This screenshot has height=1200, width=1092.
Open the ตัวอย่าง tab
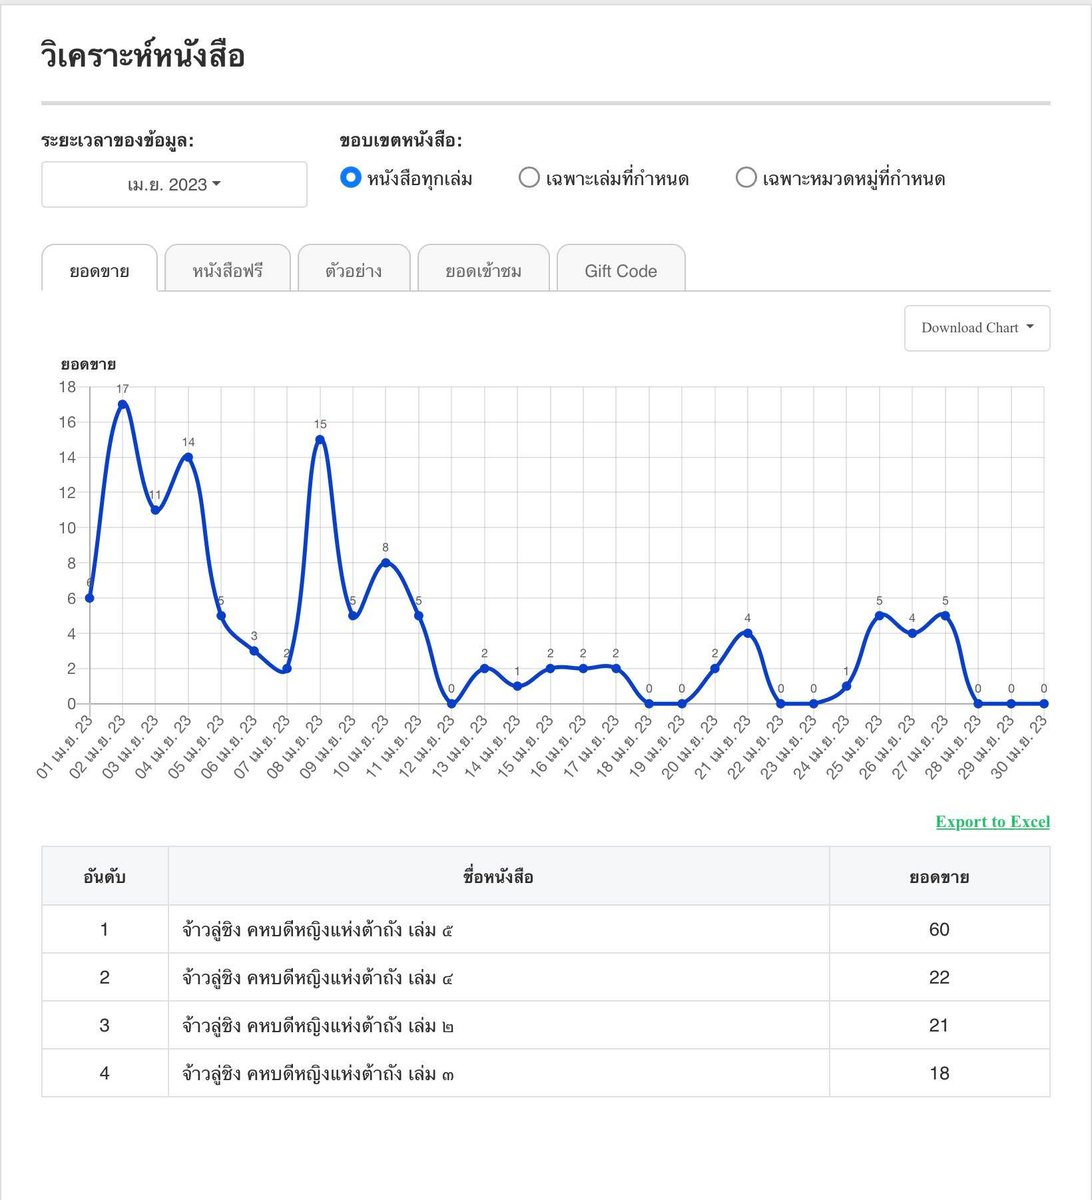pos(354,270)
